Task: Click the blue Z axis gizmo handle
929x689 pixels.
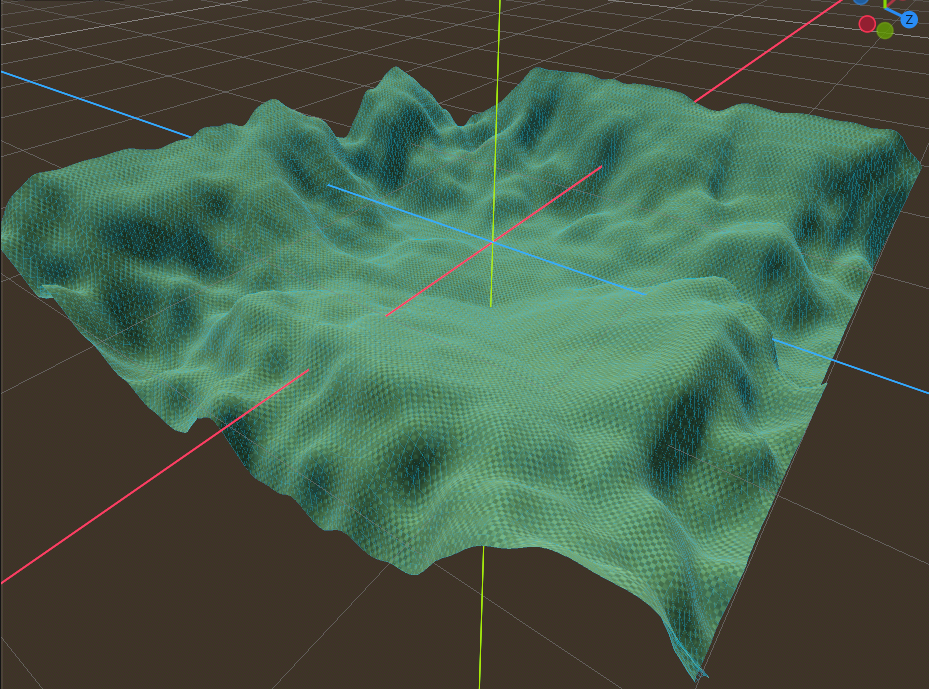Action: pos(909,20)
